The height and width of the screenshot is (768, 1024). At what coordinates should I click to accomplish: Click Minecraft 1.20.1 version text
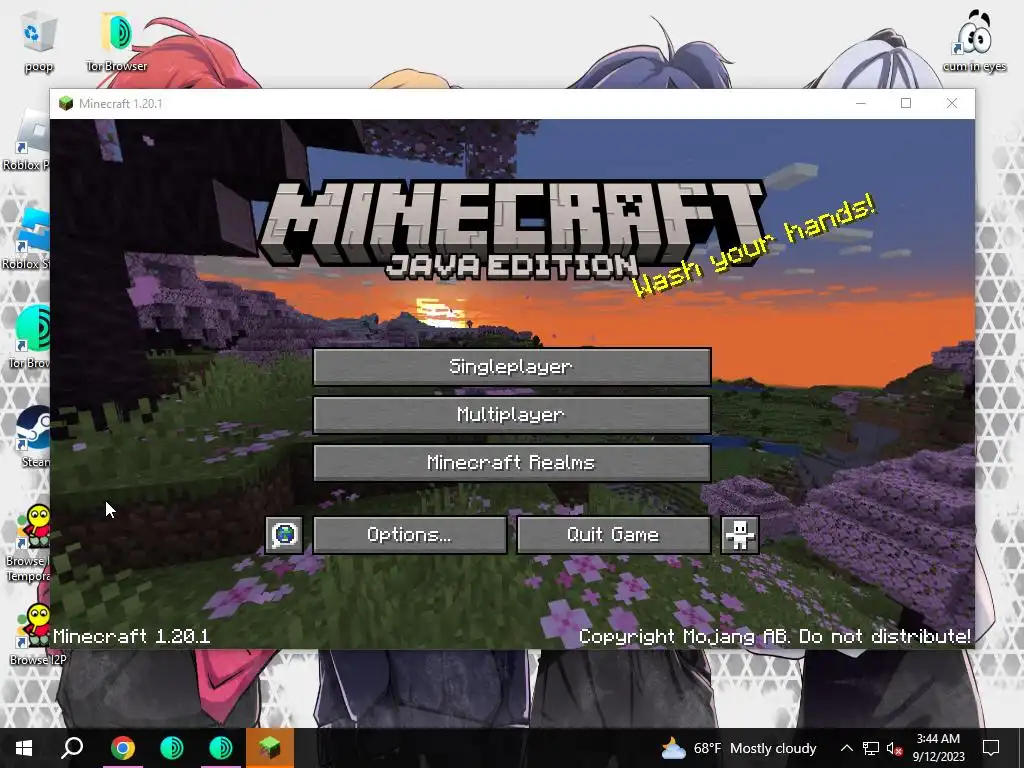pos(131,636)
